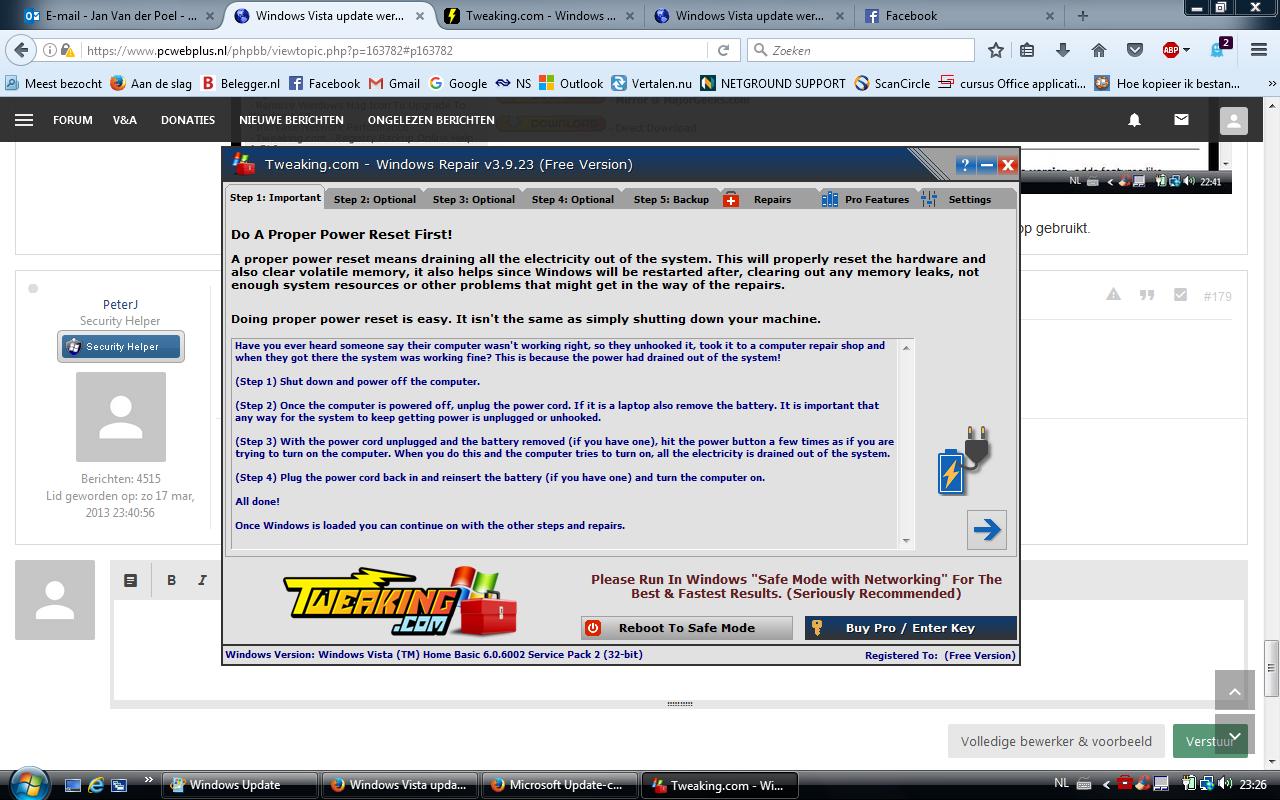This screenshot has width=1280, height=800.
Task: Open the forum user profile avatar icon
Action: [1233, 121]
